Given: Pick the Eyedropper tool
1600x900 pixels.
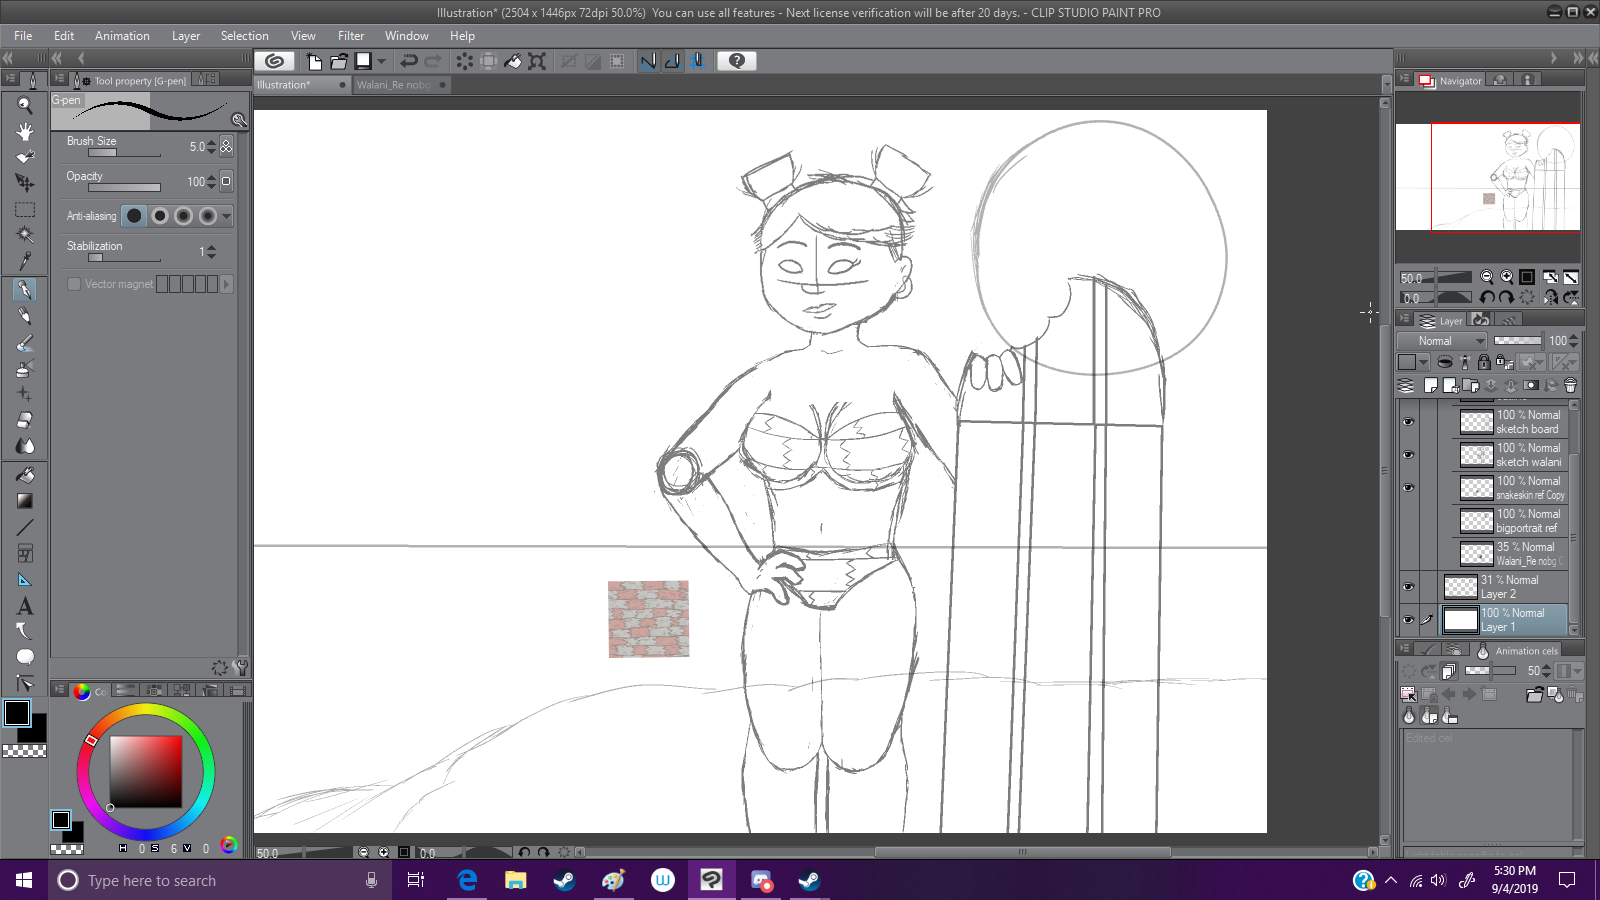Looking at the screenshot, I should click(x=25, y=261).
